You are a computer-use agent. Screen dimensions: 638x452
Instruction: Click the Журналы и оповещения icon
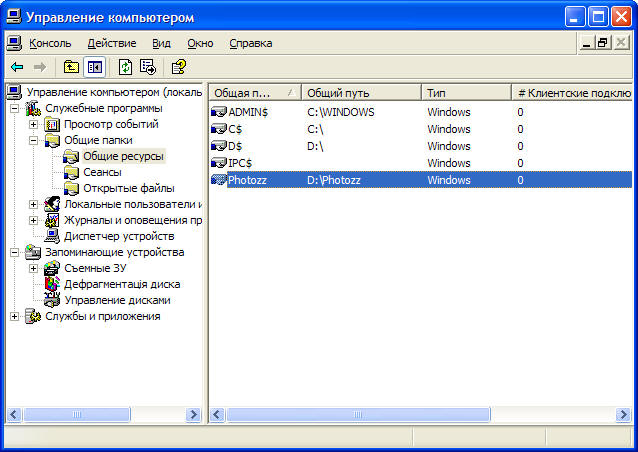tap(52, 221)
